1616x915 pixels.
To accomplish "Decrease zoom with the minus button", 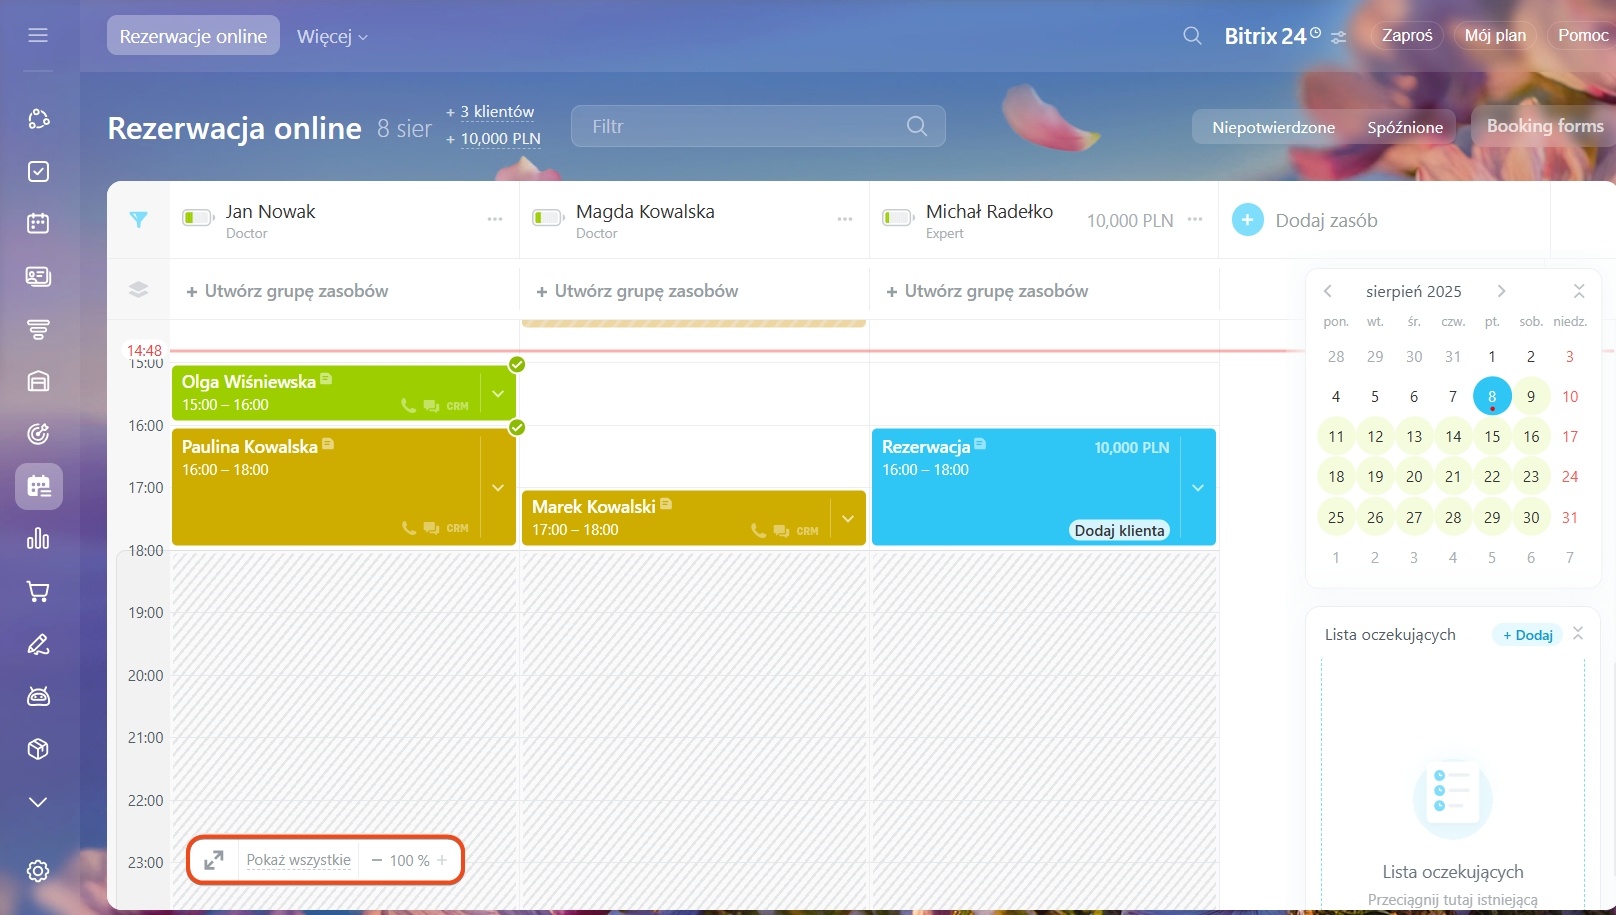I will pos(377,860).
